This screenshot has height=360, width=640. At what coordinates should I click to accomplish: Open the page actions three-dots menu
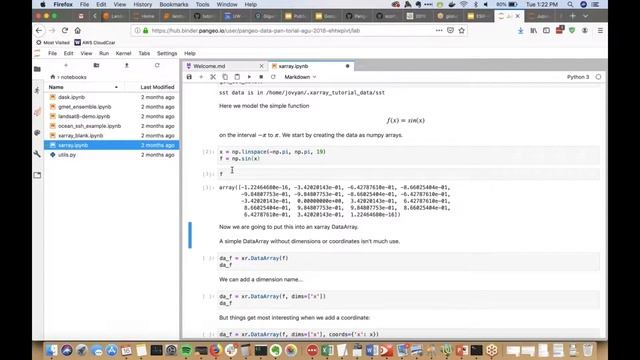pyautogui.click(x=439, y=31)
